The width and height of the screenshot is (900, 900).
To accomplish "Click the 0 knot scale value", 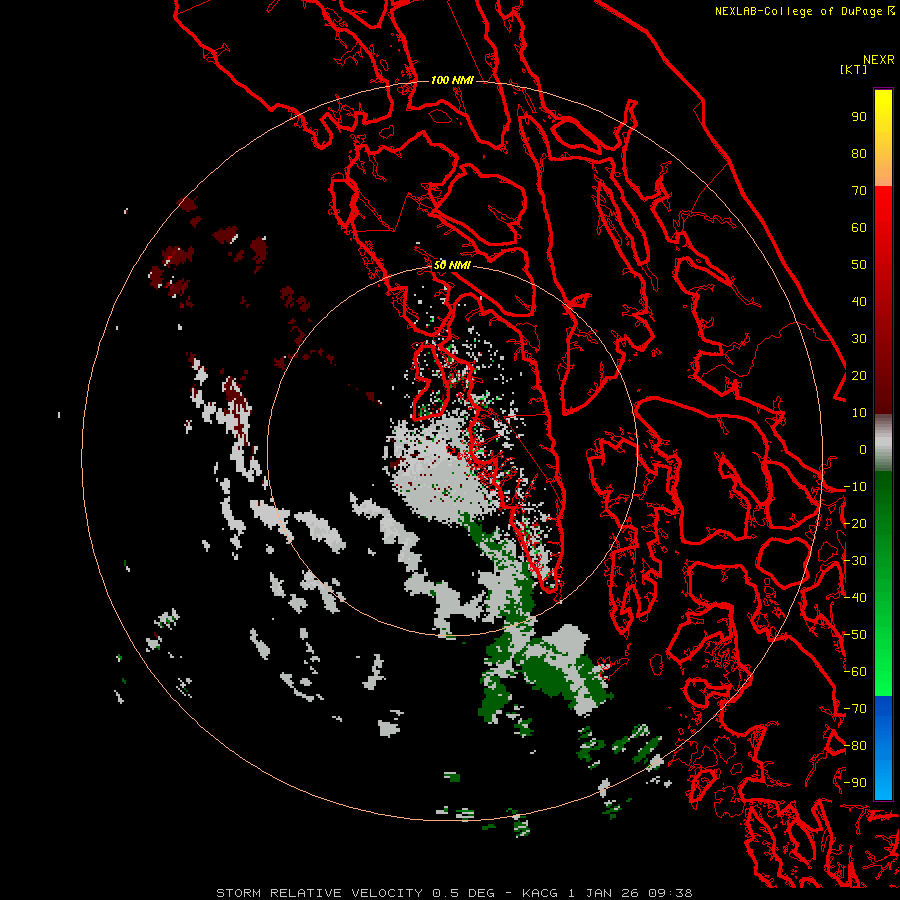I will [863, 450].
